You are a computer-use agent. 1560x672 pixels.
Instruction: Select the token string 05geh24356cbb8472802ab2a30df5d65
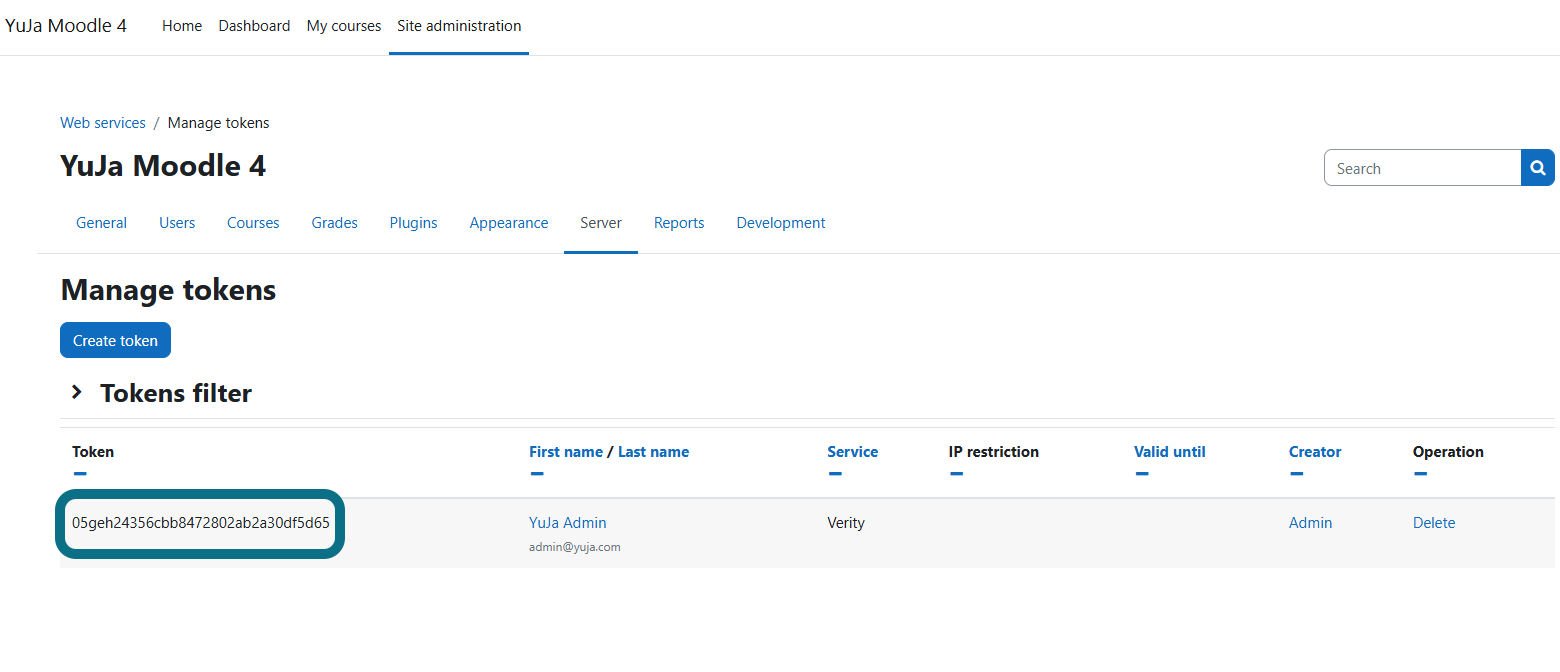click(201, 523)
